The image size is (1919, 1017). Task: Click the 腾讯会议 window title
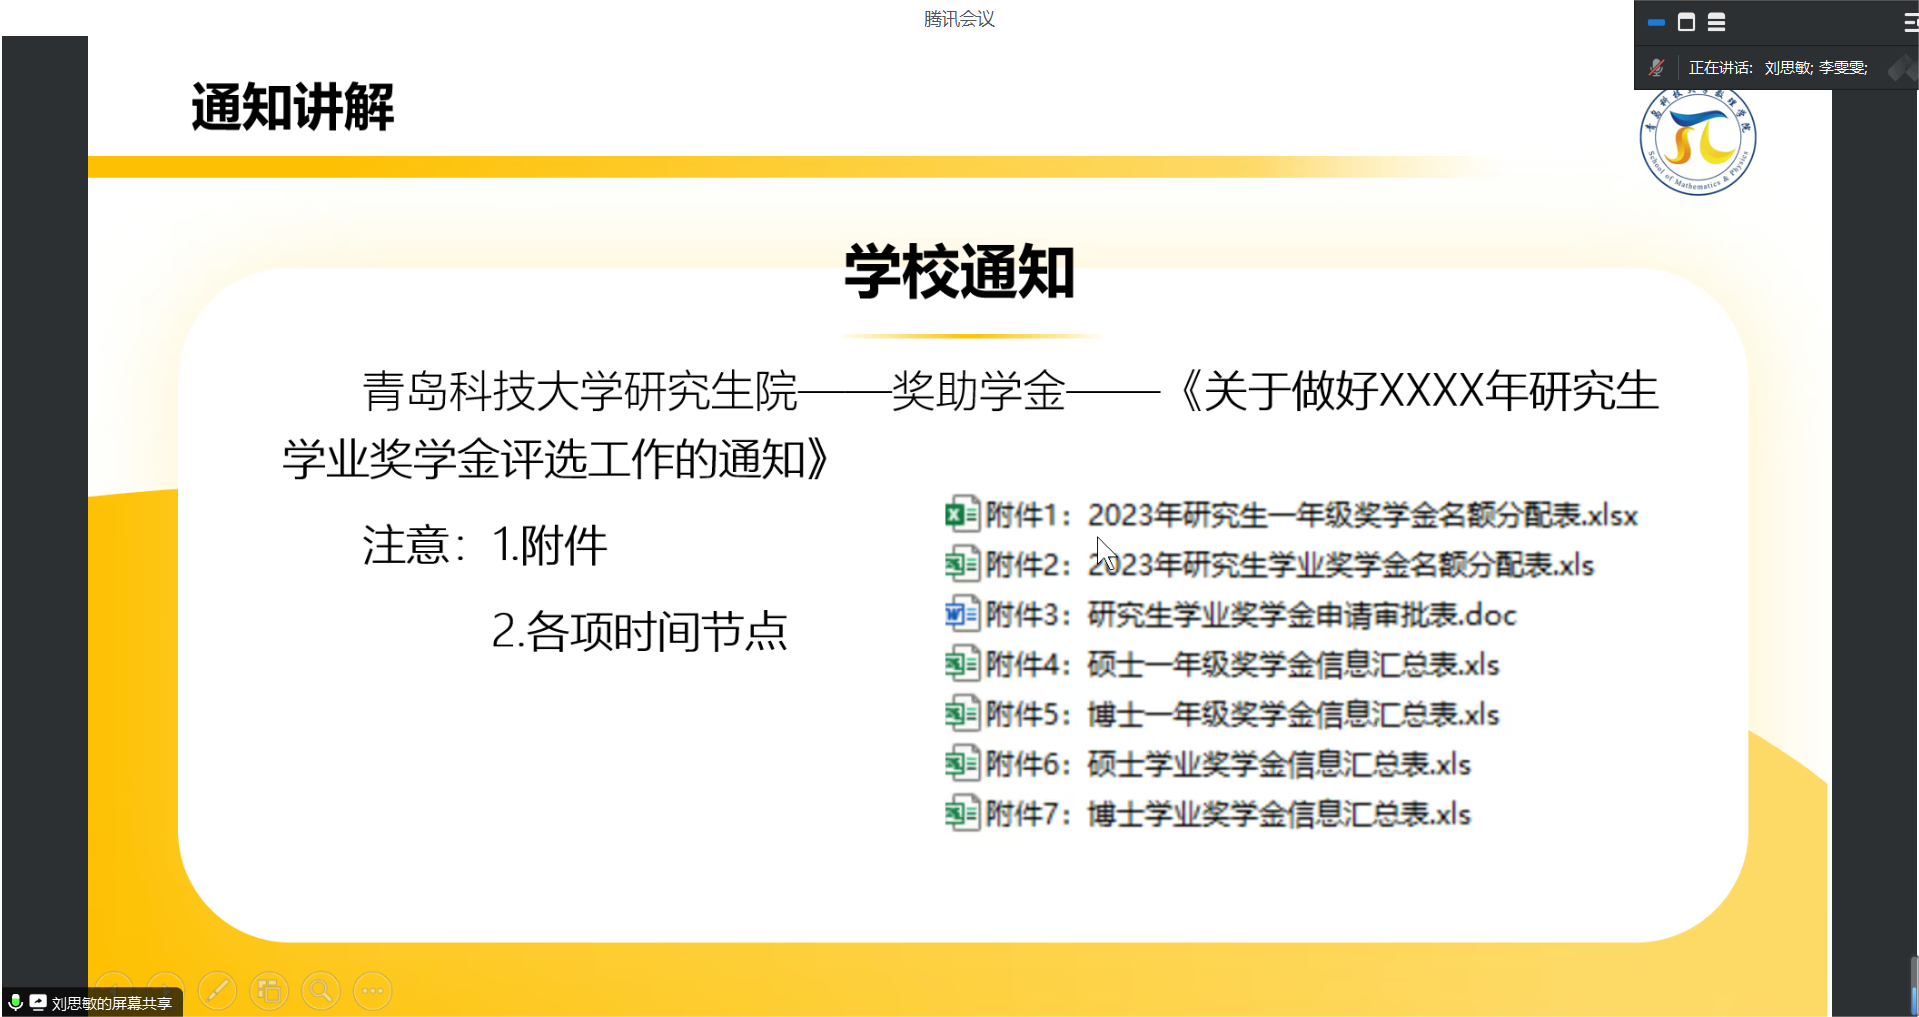[959, 19]
